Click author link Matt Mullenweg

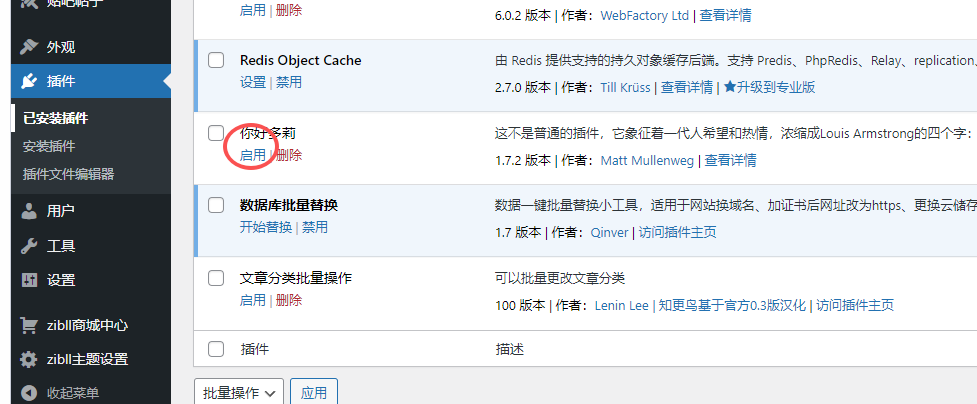(x=646, y=160)
